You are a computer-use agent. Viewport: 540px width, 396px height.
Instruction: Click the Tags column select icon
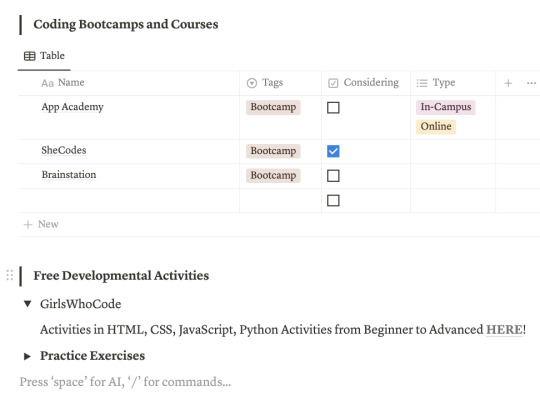[252, 83]
